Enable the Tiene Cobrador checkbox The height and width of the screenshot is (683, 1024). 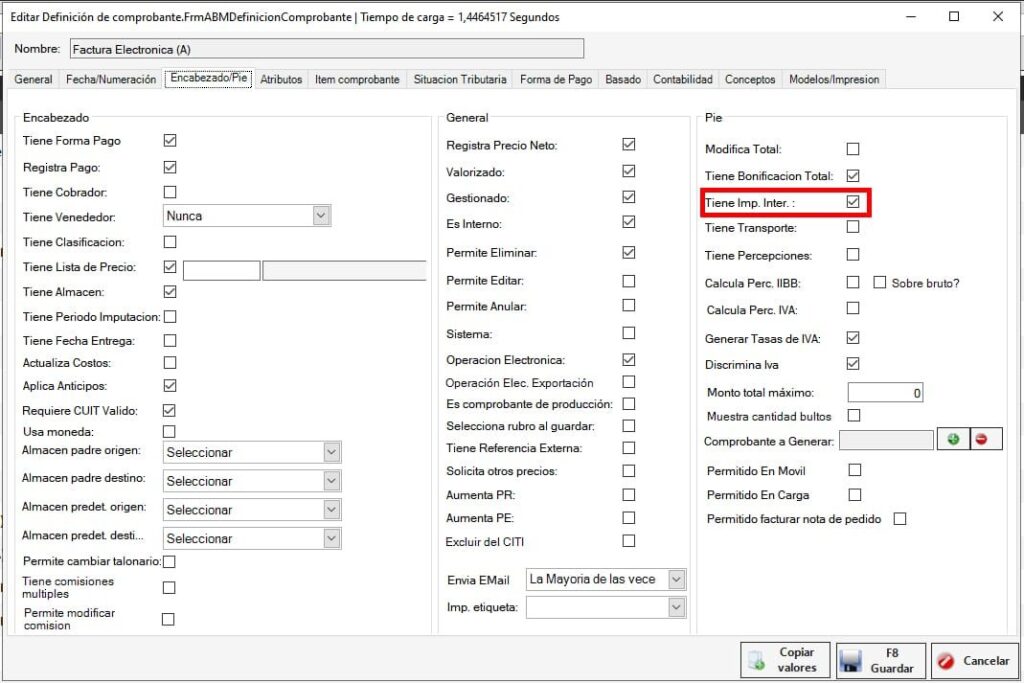tap(170, 192)
